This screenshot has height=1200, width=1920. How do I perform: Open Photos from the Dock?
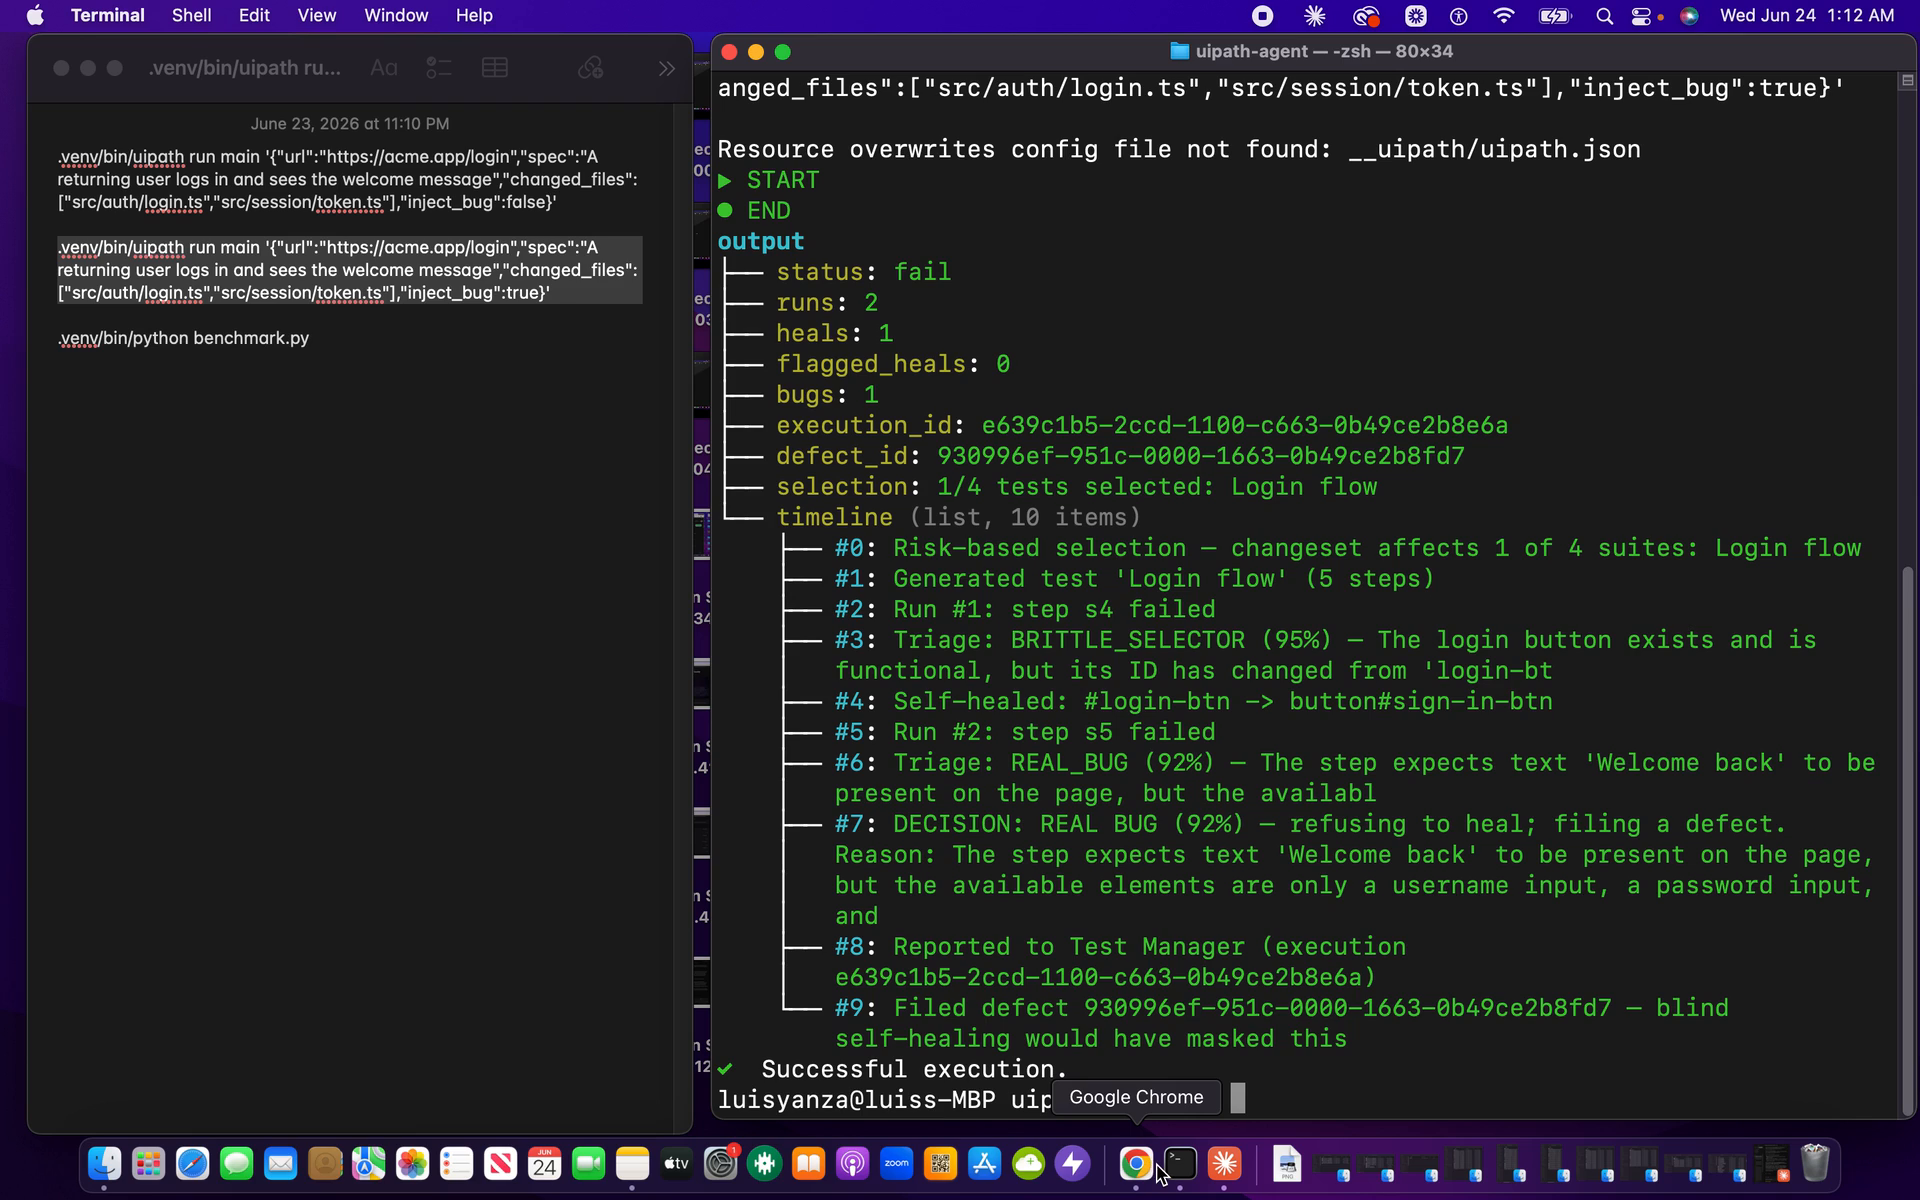click(x=412, y=1163)
